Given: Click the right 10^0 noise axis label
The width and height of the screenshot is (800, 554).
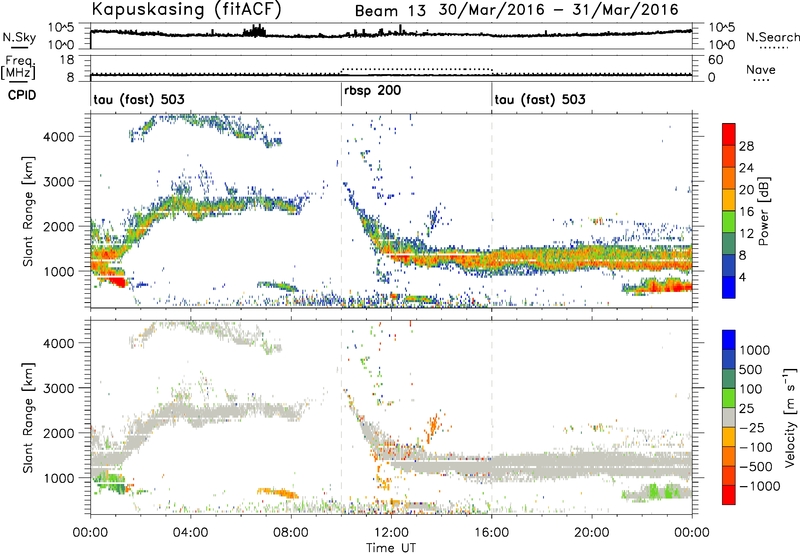Looking at the screenshot, I should click(722, 45).
